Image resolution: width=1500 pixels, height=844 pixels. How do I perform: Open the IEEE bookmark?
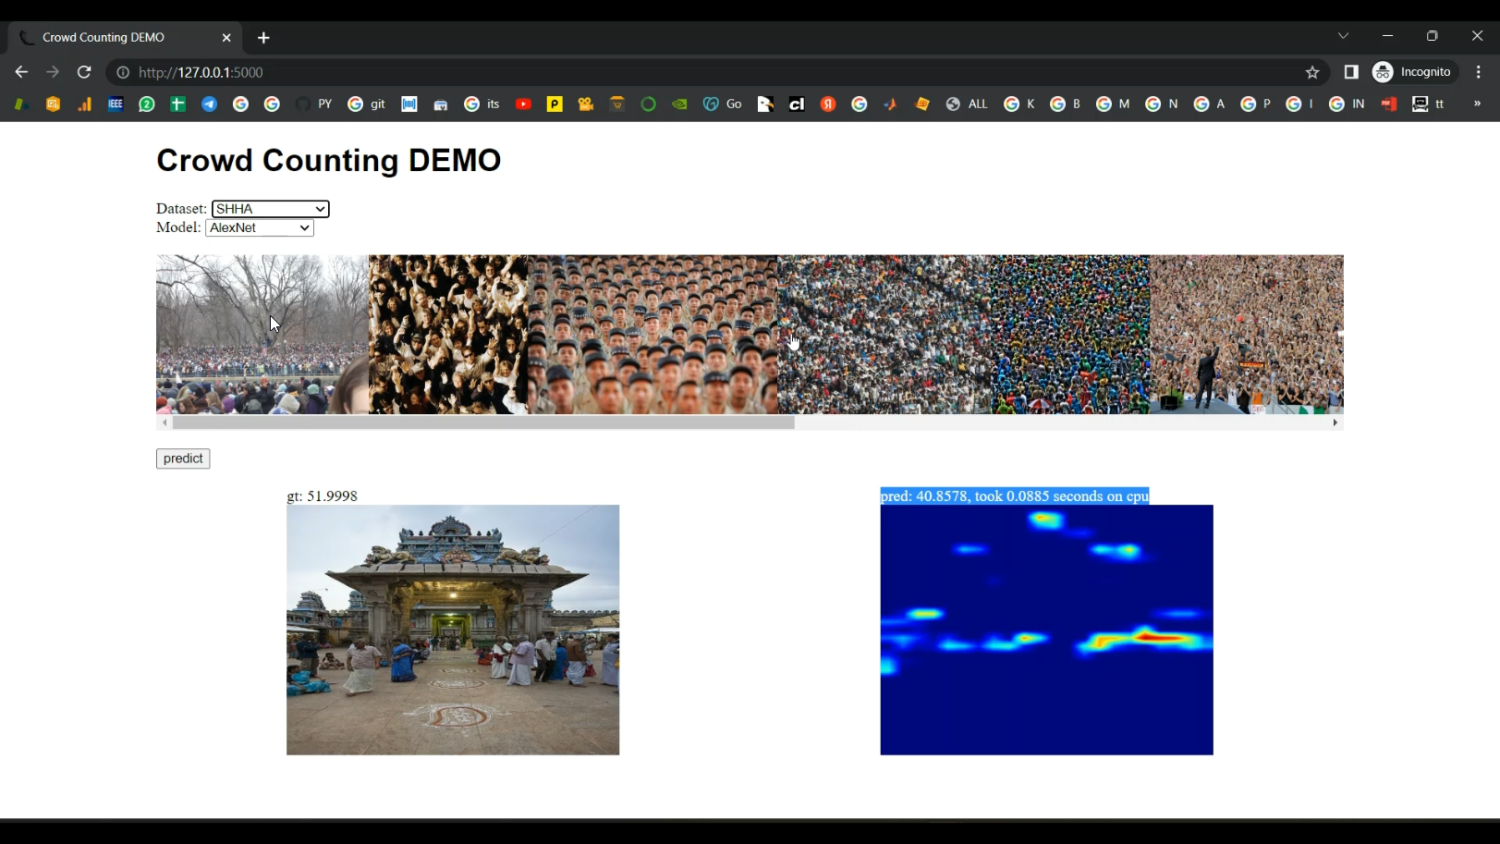(x=115, y=103)
